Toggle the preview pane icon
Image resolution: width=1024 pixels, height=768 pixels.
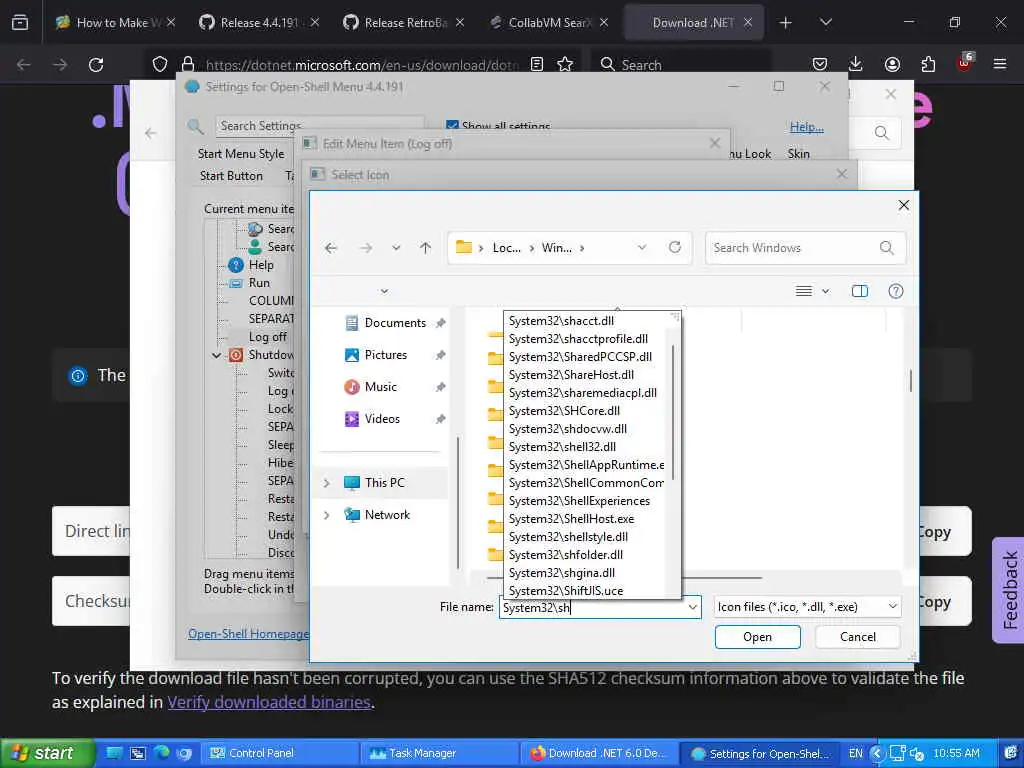859,291
